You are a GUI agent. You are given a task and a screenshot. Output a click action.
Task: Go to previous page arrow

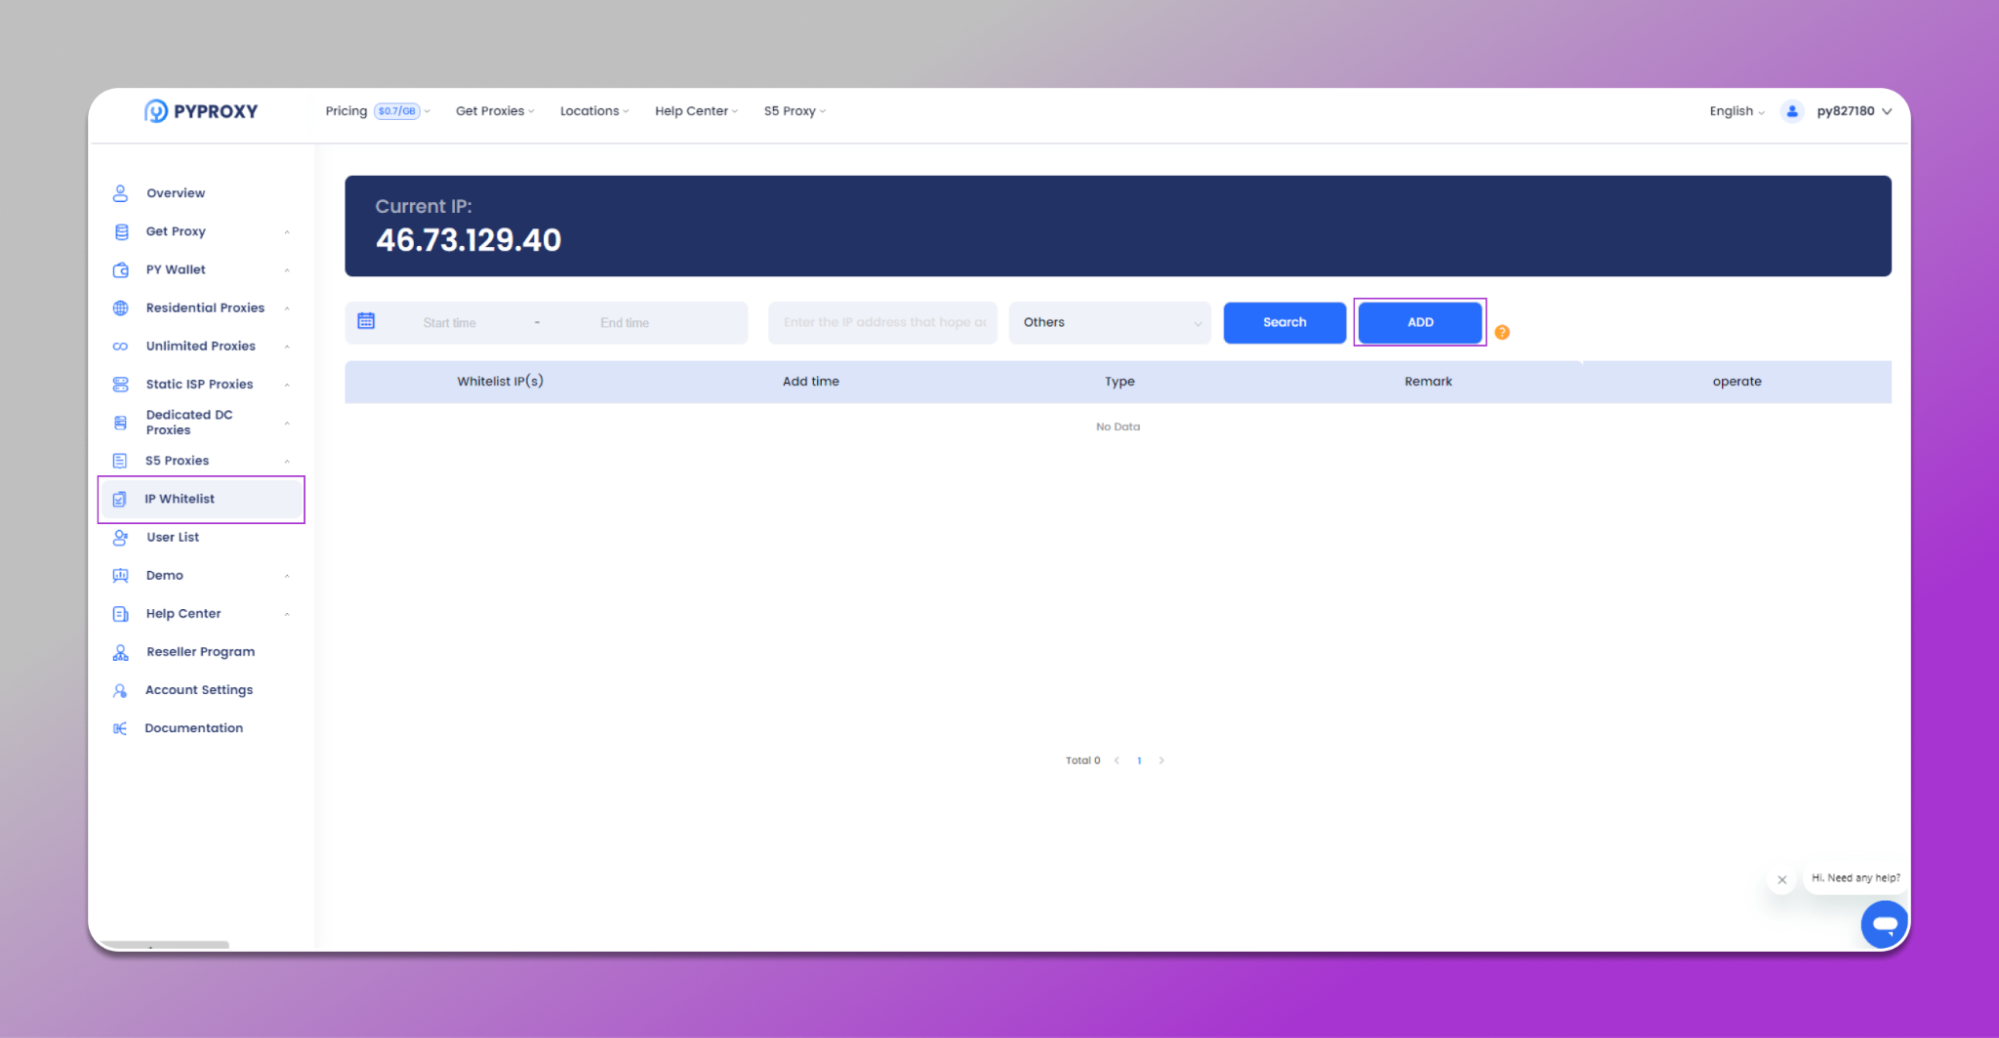[x=1117, y=761]
